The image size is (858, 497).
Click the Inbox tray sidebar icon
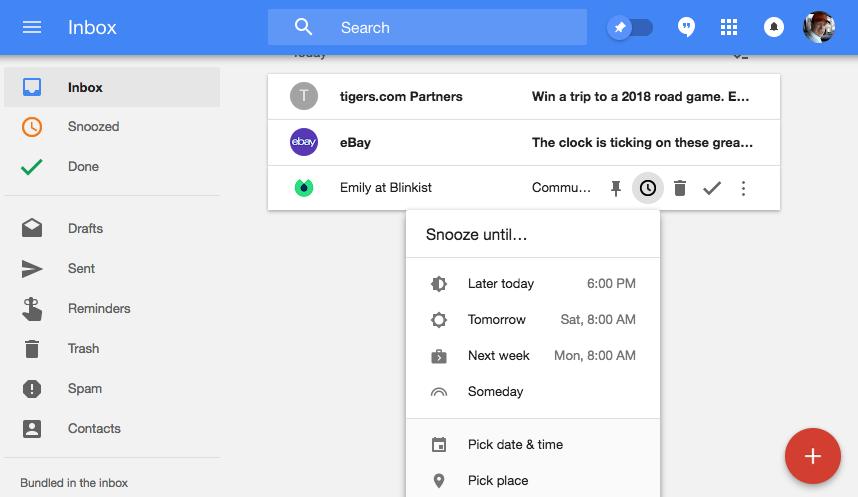tap(32, 87)
